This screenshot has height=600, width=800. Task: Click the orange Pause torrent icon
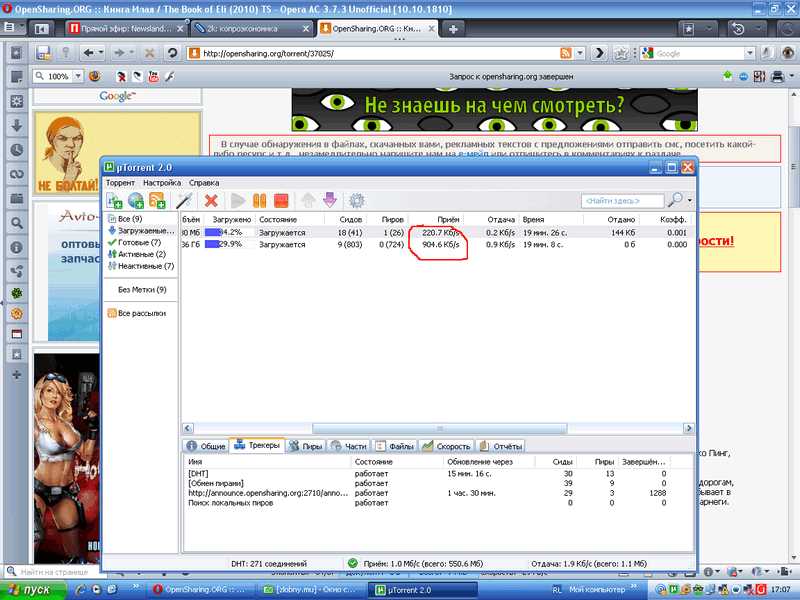[260, 201]
